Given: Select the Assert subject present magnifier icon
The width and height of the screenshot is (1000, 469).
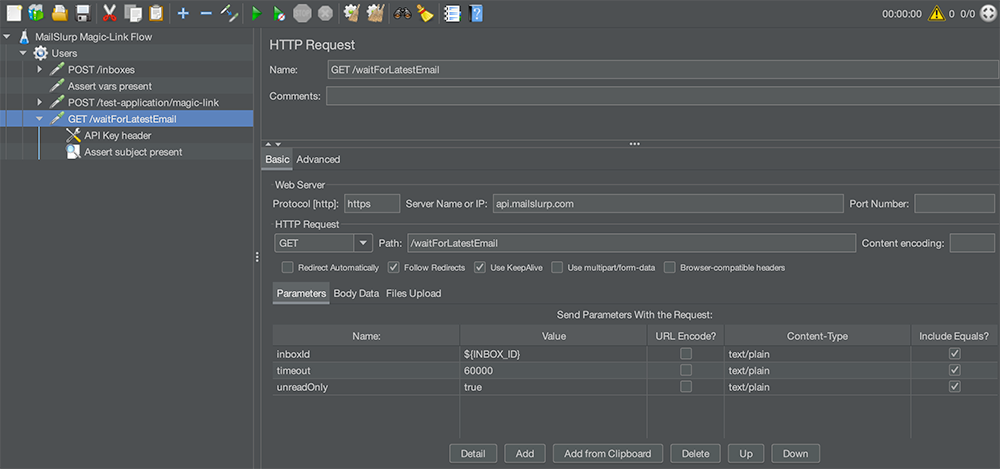Looking at the screenshot, I should point(73,152).
